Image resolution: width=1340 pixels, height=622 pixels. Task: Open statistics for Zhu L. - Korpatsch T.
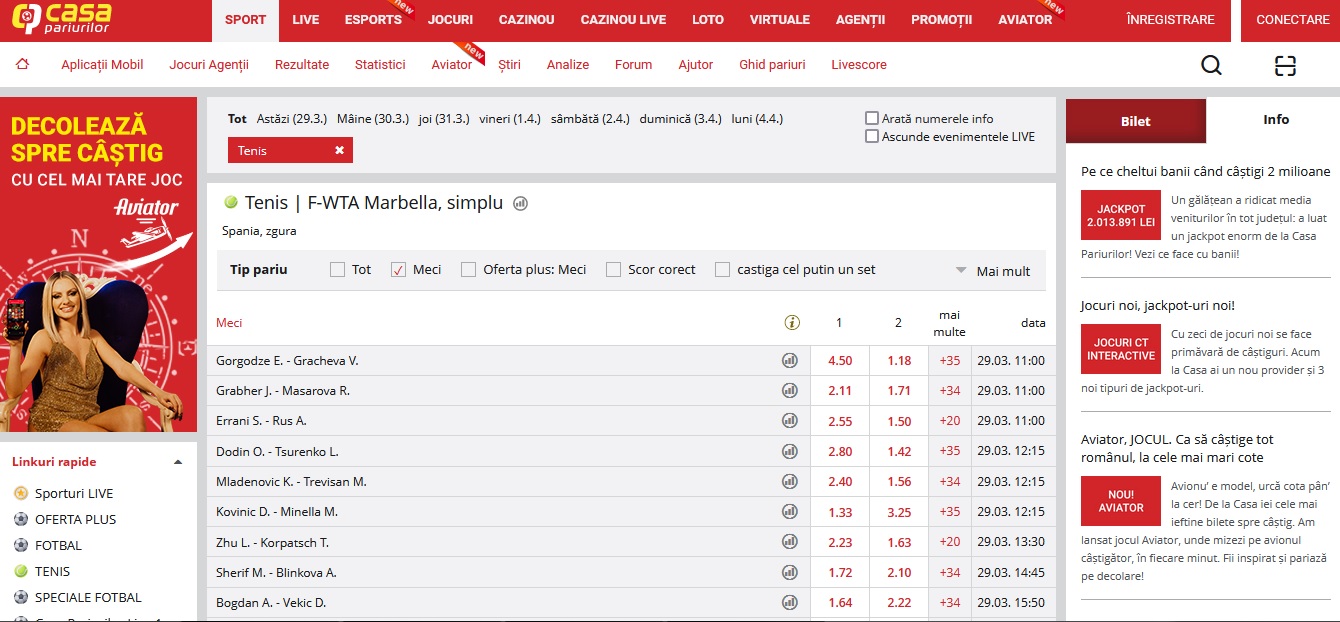(x=790, y=542)
